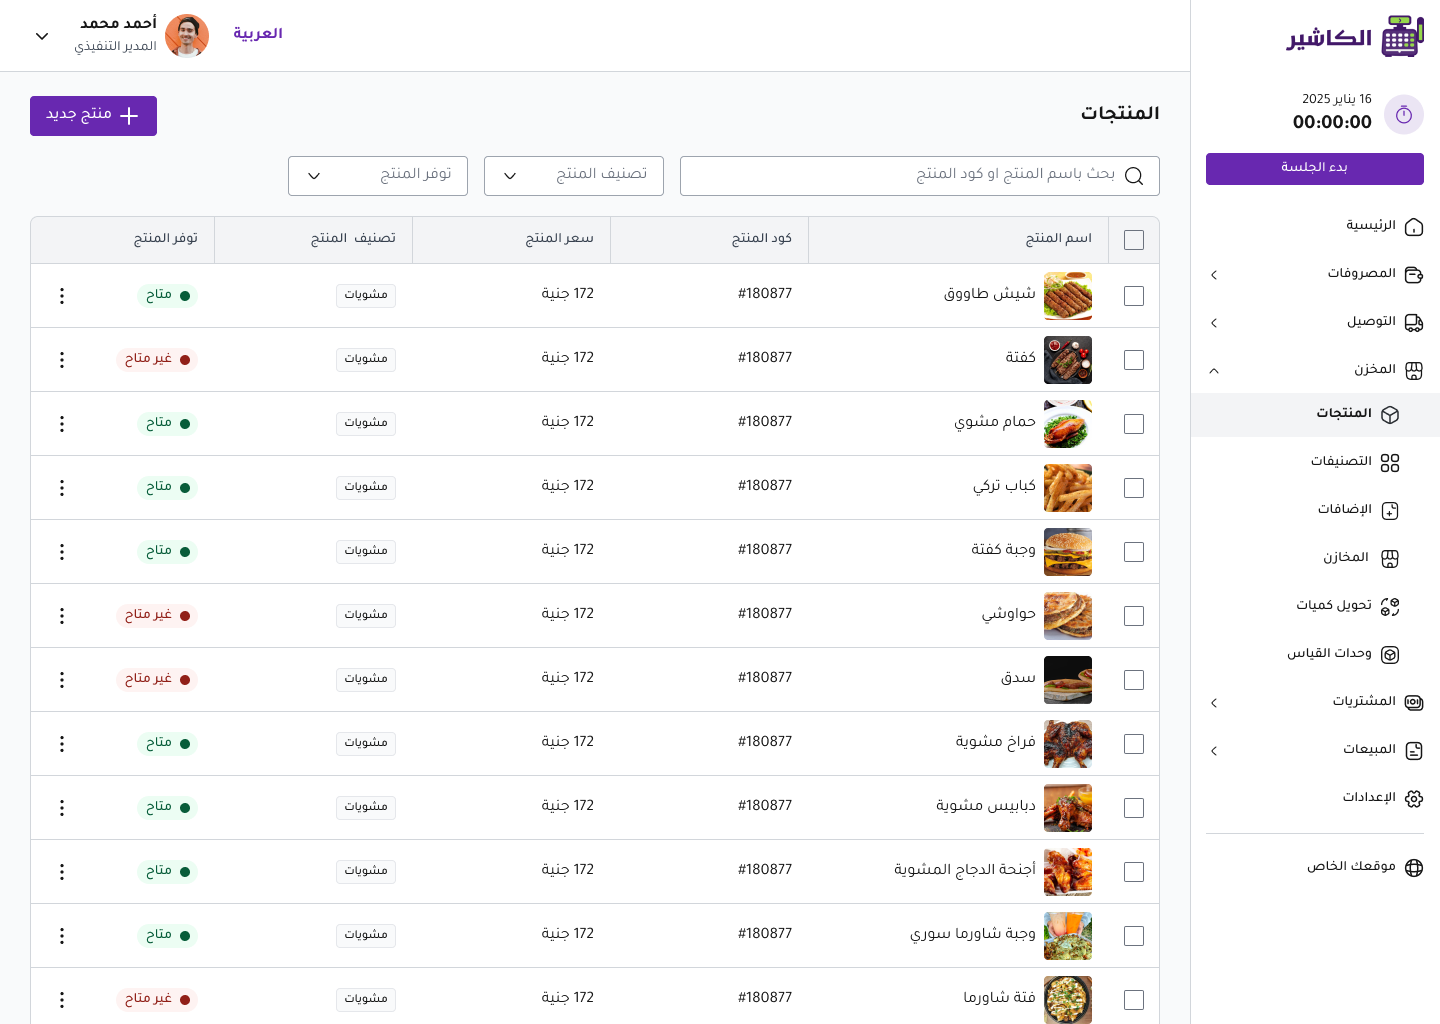Click the منتج جديد button

click(x=93, y=116)
